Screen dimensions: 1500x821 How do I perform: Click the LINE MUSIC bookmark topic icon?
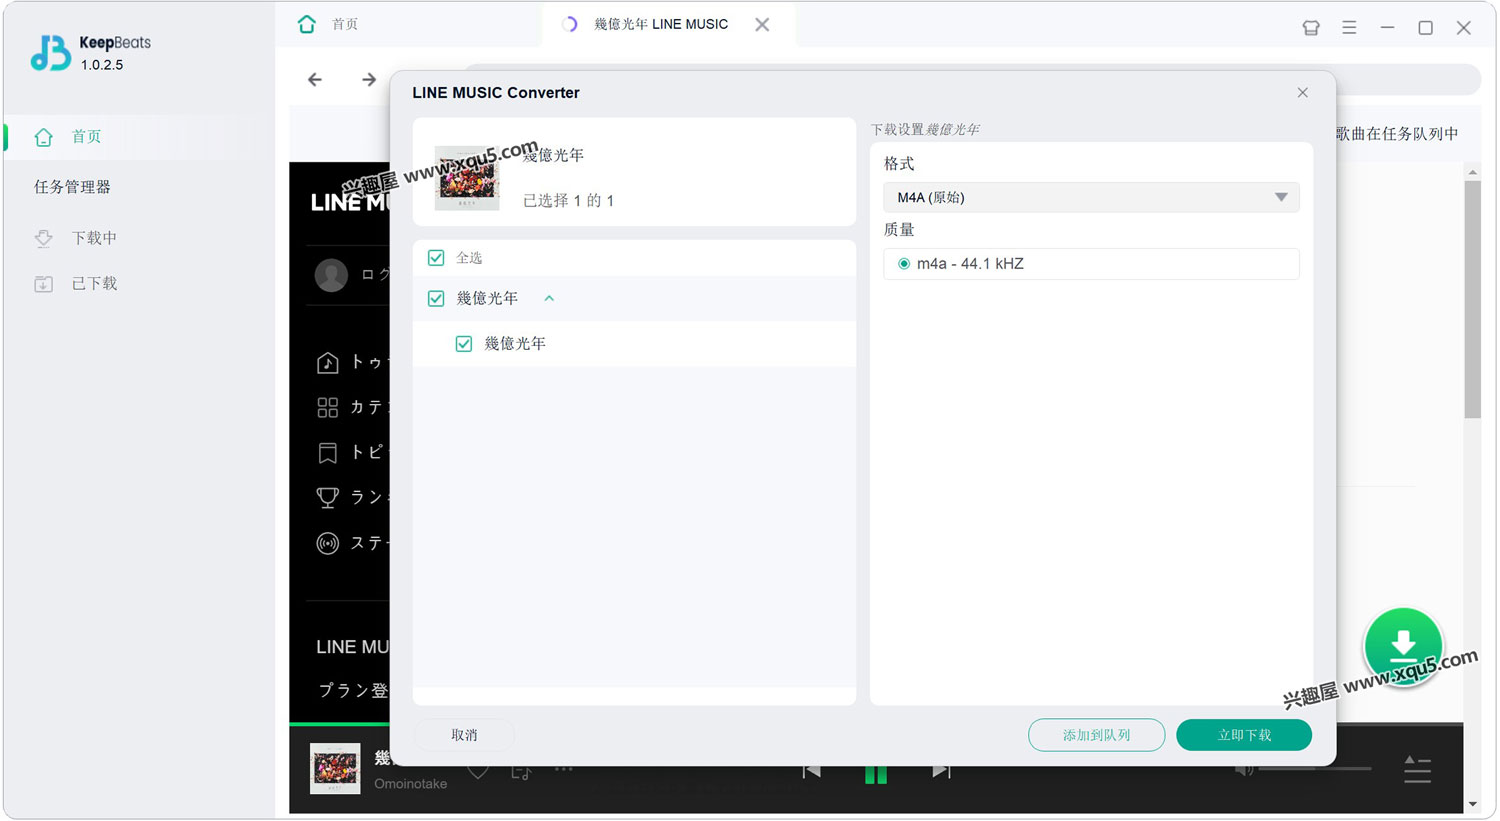point(328,453)
